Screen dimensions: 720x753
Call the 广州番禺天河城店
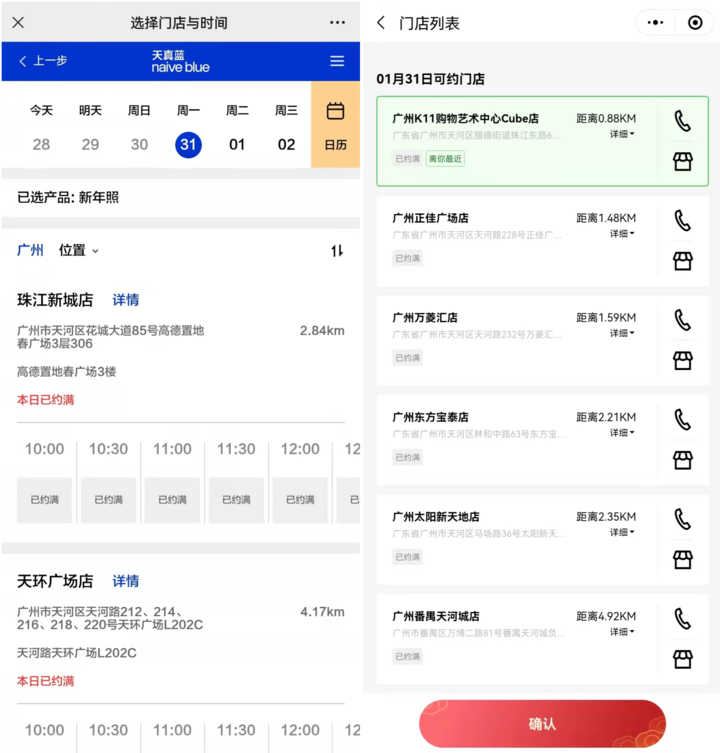click(x=683, y=619)
